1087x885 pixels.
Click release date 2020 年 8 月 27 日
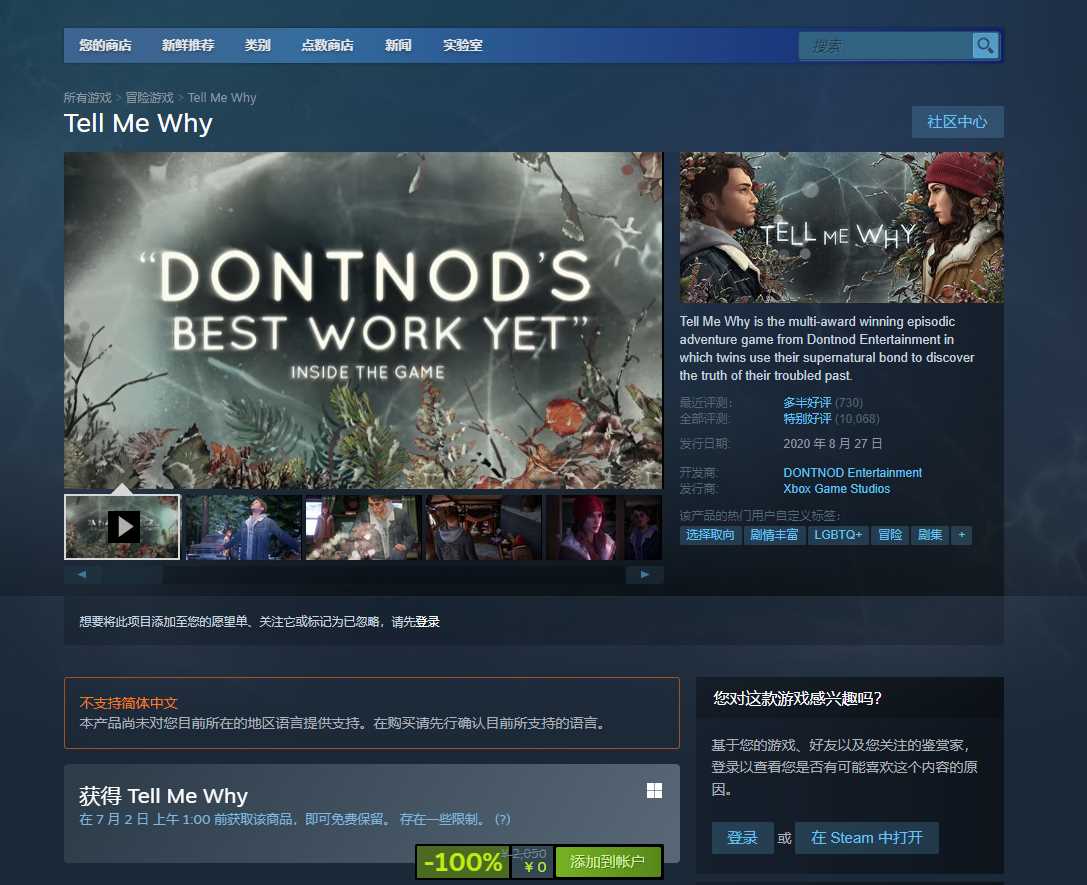tap(833, 444)
